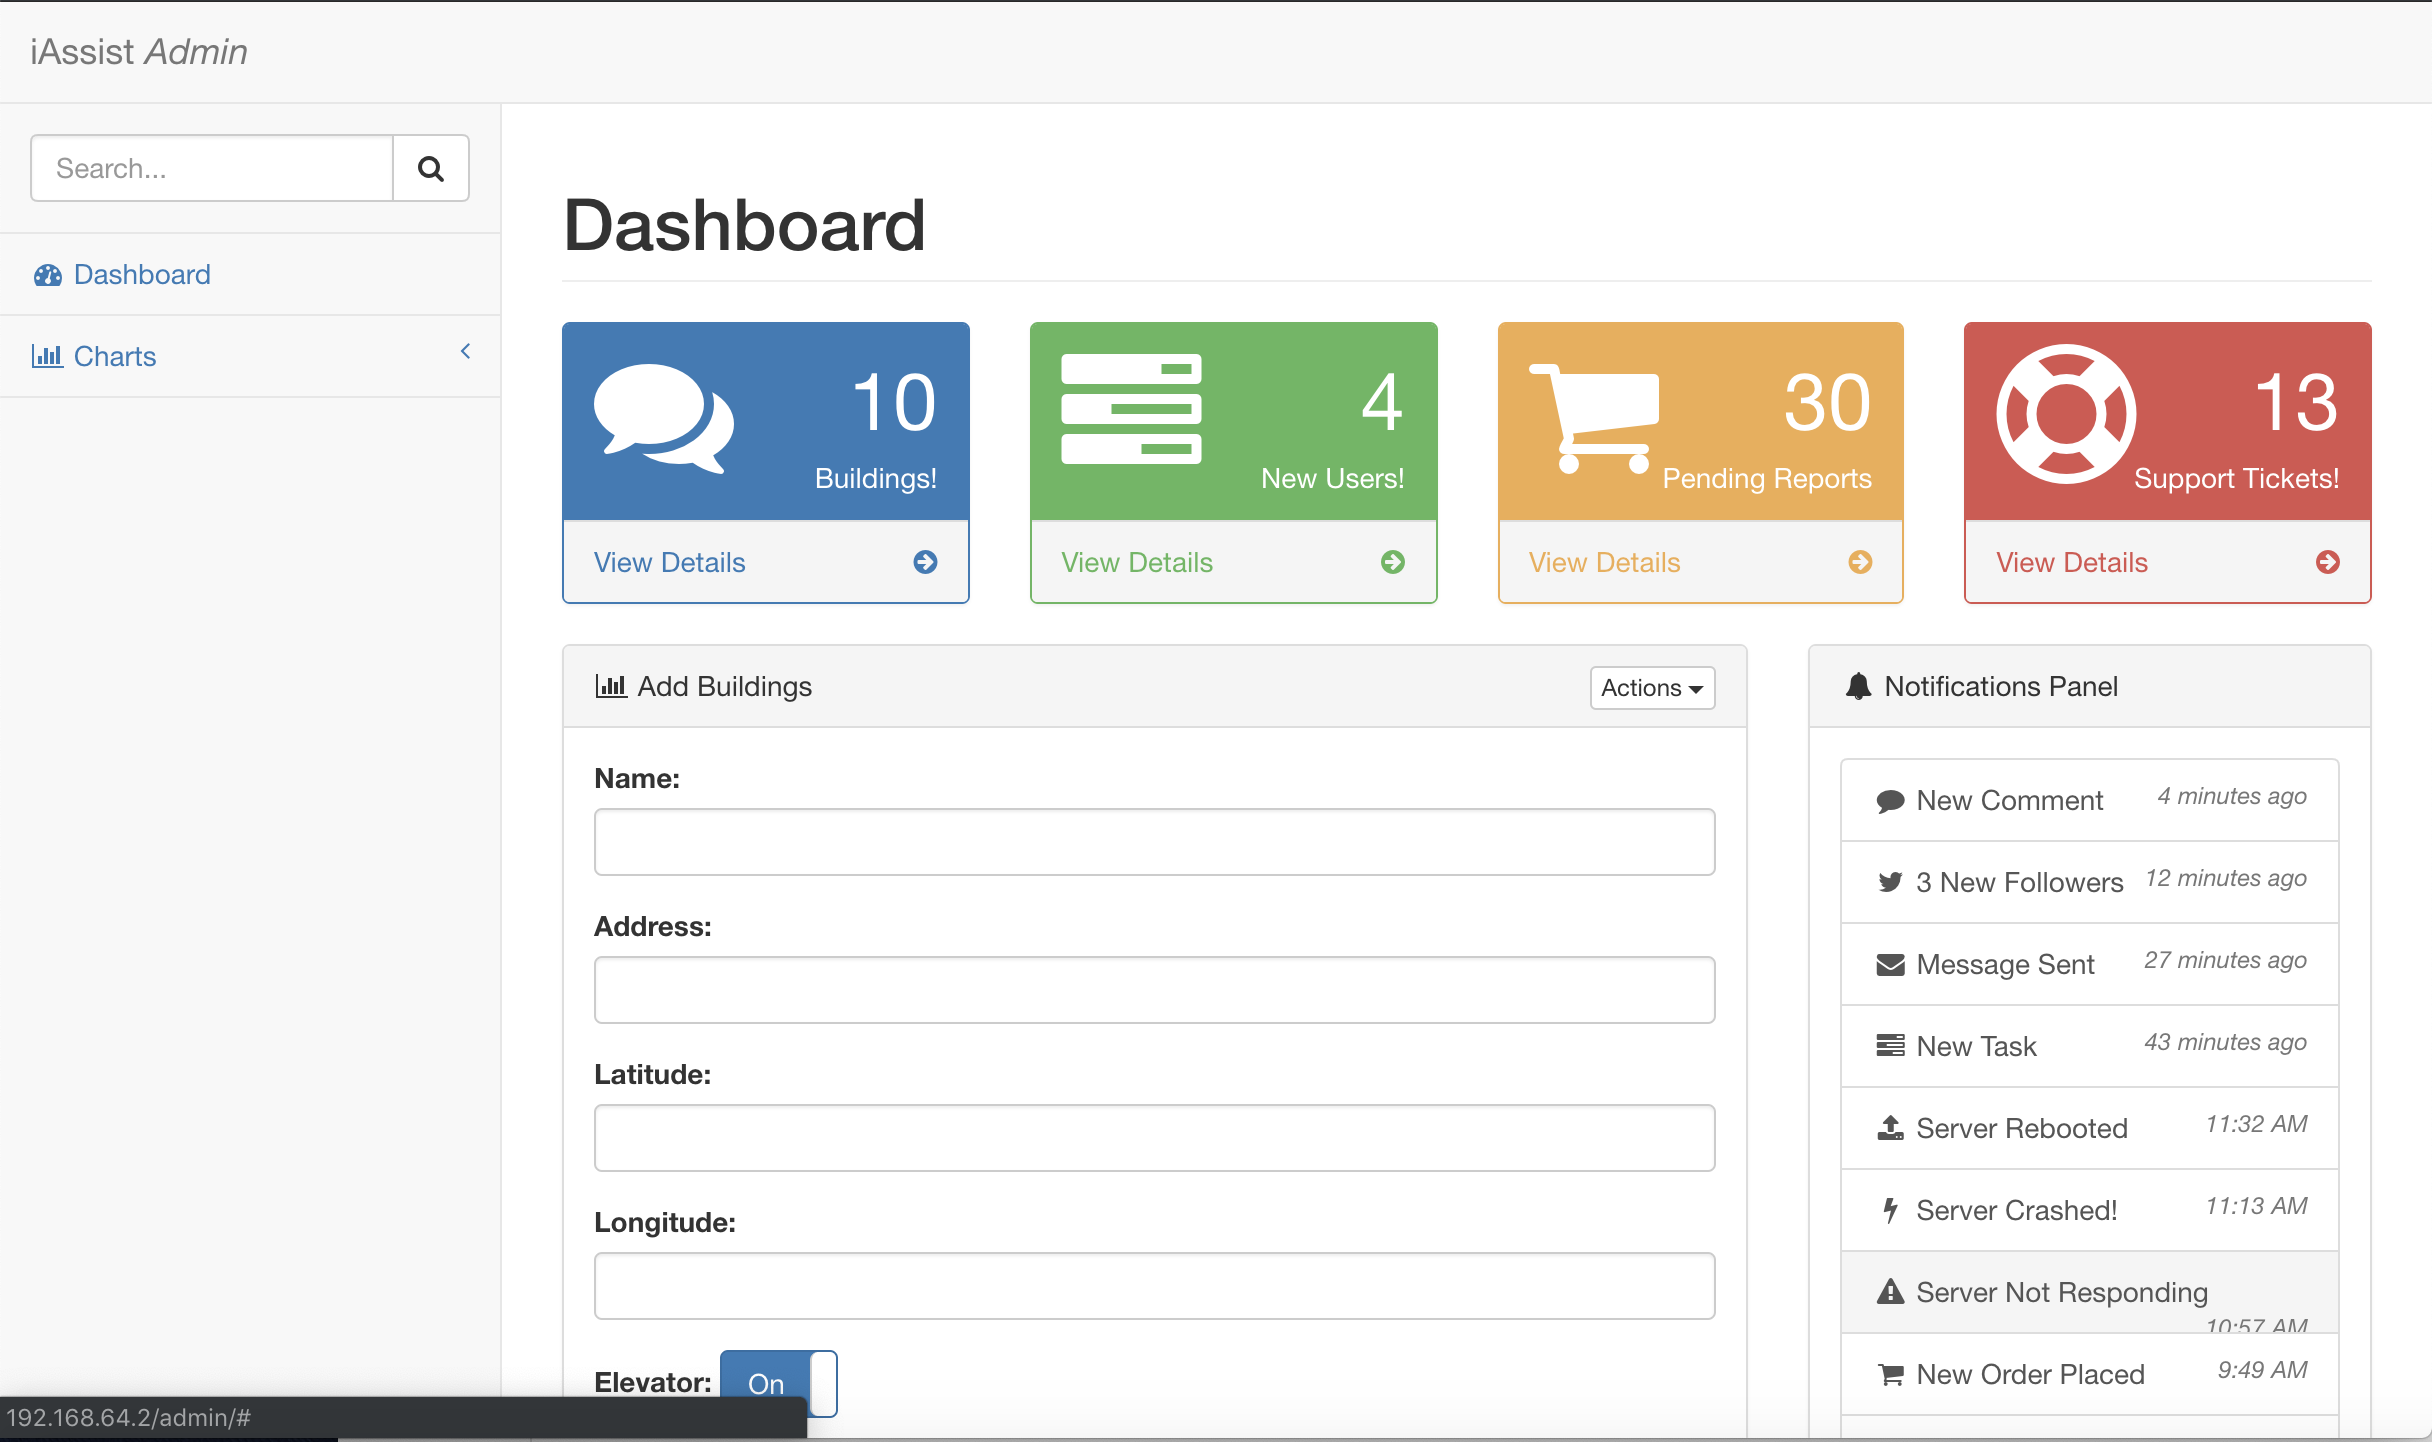Click the Name input field
Screen dimensions: 2432x1442
(x=1154, y=842)
